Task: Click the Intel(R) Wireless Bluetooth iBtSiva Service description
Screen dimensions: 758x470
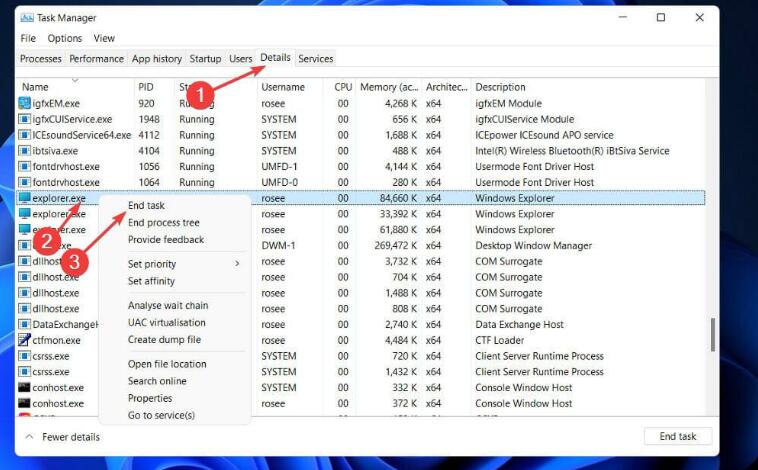Action: pyautogui.click(x=572, y=150)
